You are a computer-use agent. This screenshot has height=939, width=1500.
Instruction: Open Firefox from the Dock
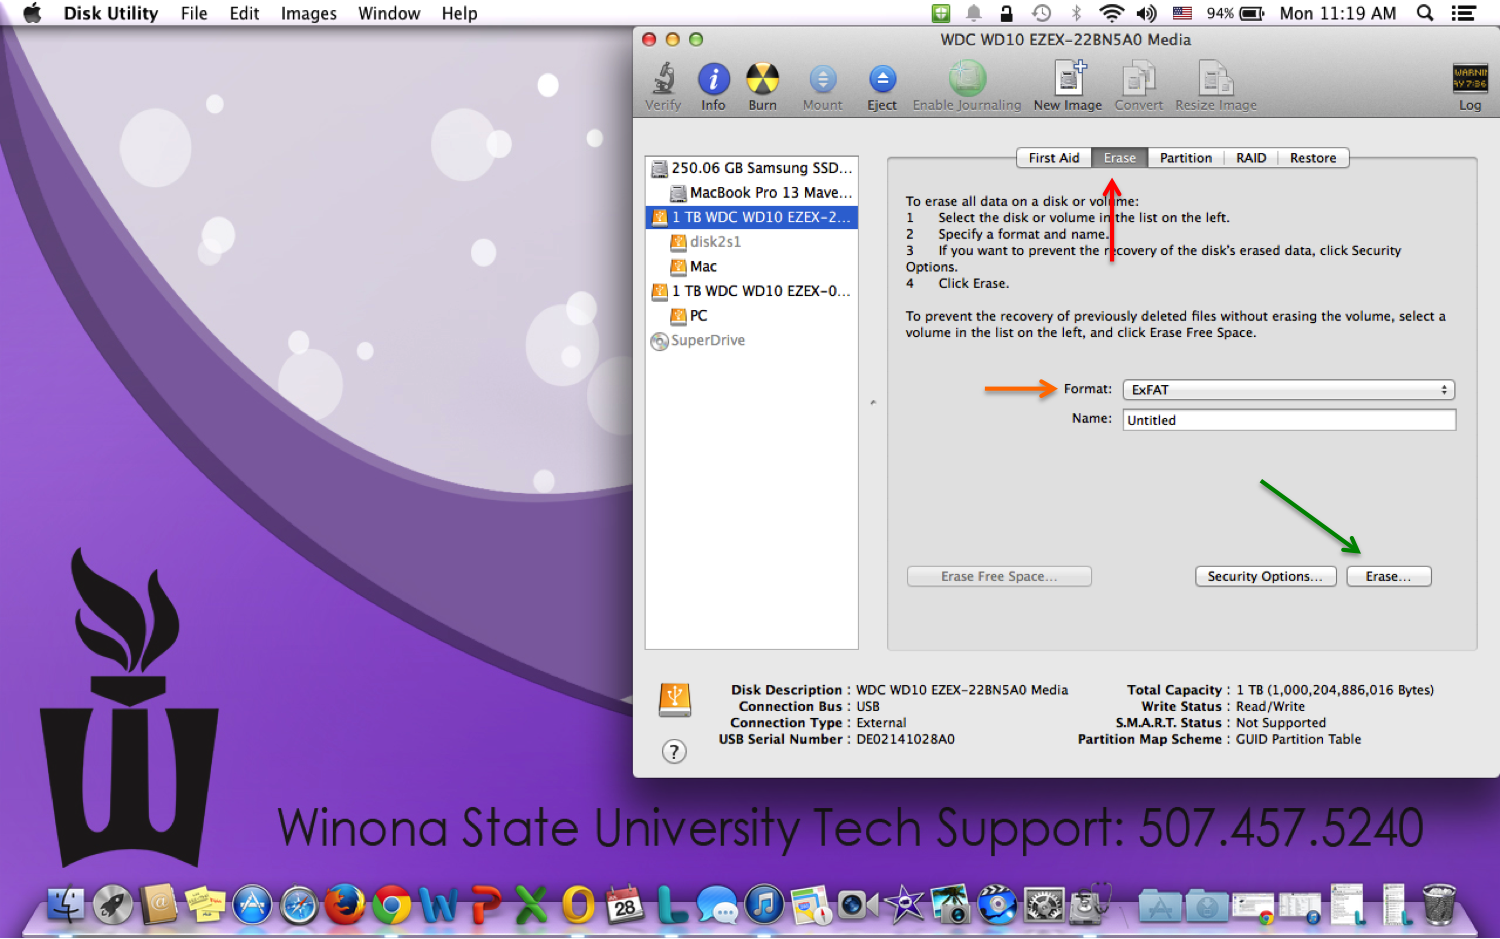pyautogui.click(x=345, y=905)
